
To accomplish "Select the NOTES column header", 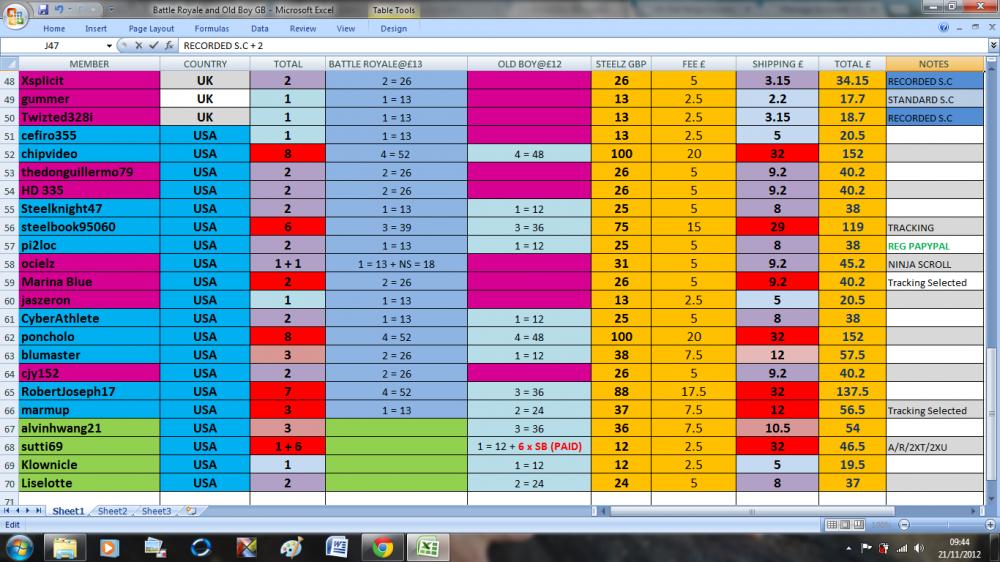I will pyautogui.click(x=934, y=64).
